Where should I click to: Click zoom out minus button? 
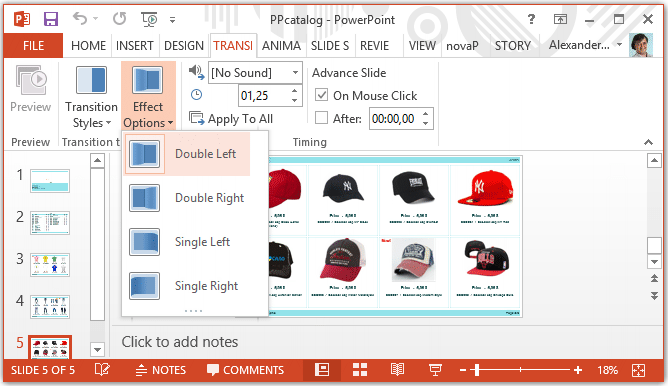coord(463,370)
